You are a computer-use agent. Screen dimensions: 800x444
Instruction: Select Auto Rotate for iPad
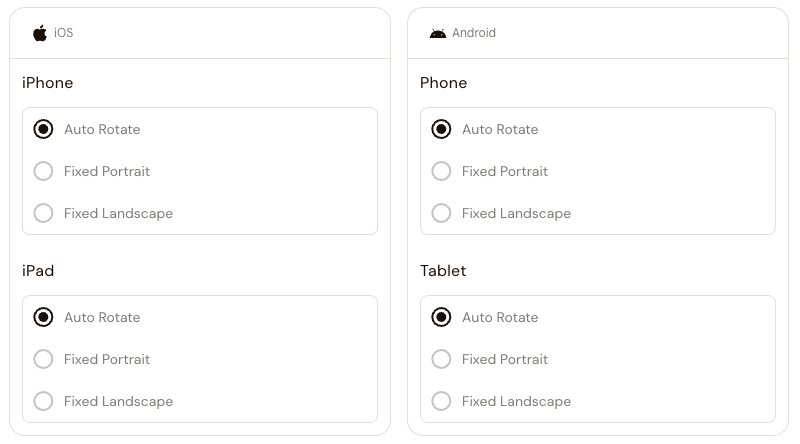43,317
